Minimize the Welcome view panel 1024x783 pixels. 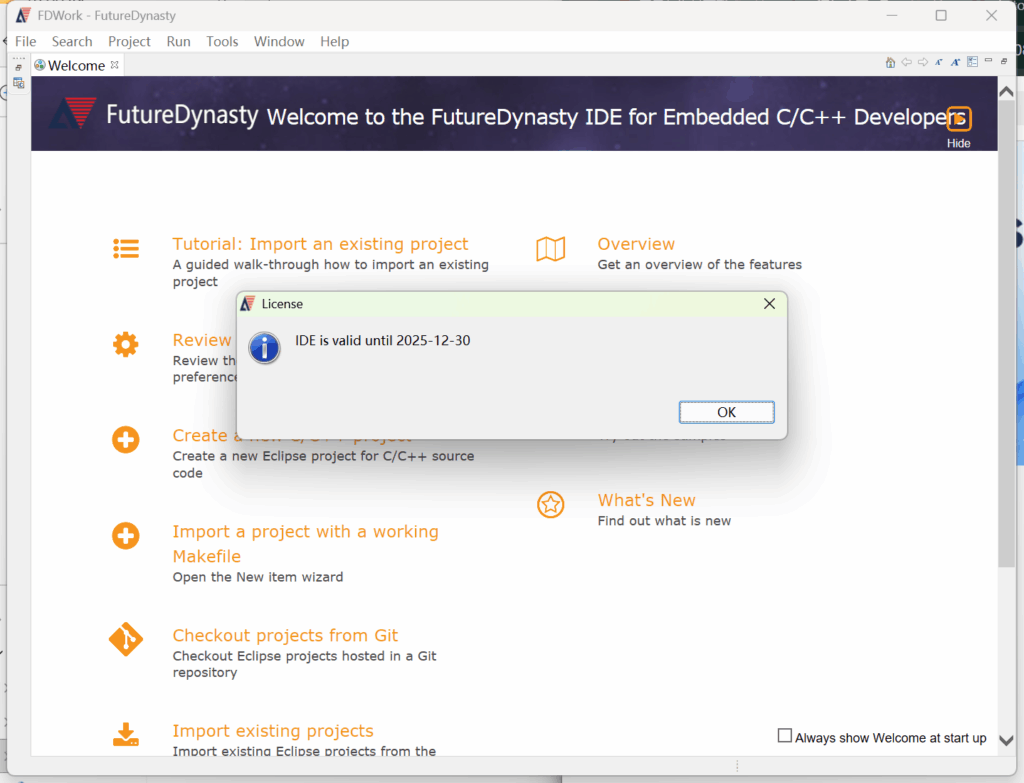[989, 61]
